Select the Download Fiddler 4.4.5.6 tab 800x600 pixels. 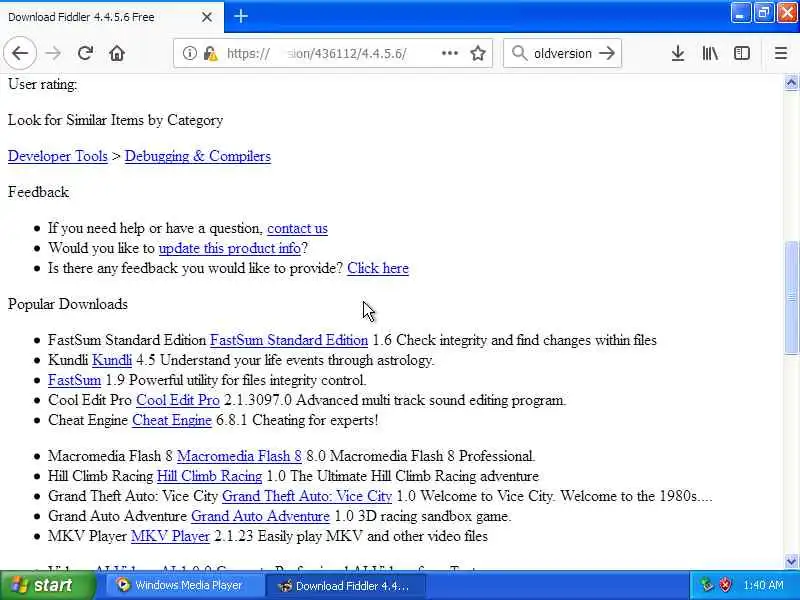click(x=111, y=17)
